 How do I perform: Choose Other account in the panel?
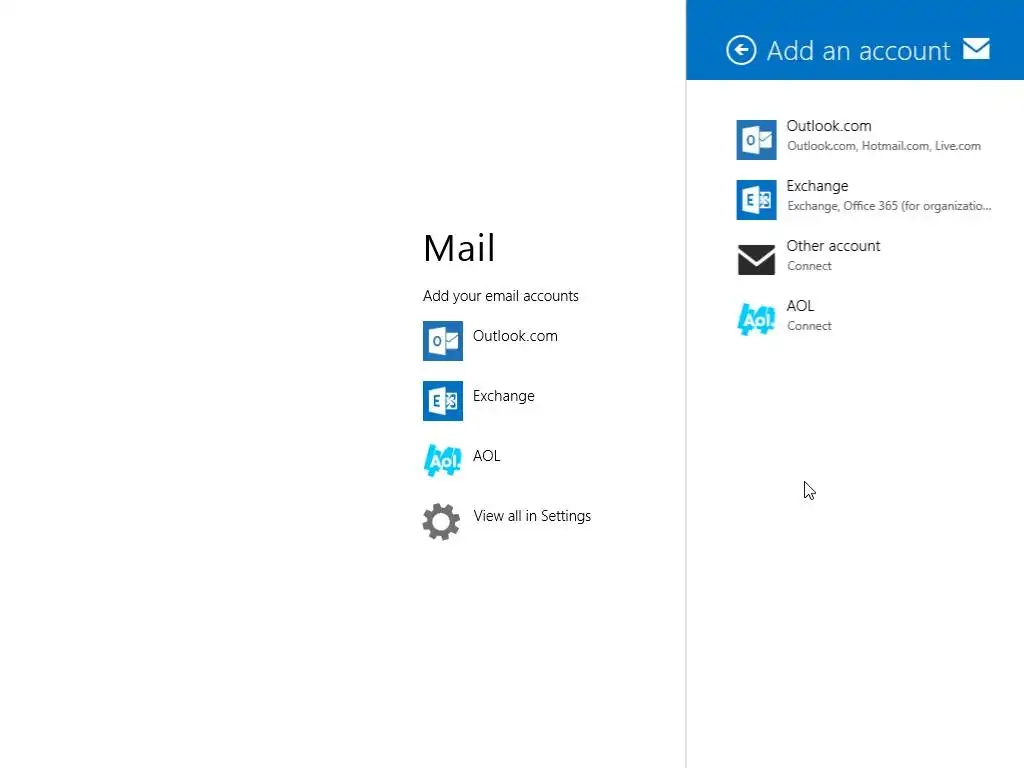point(833,246)
